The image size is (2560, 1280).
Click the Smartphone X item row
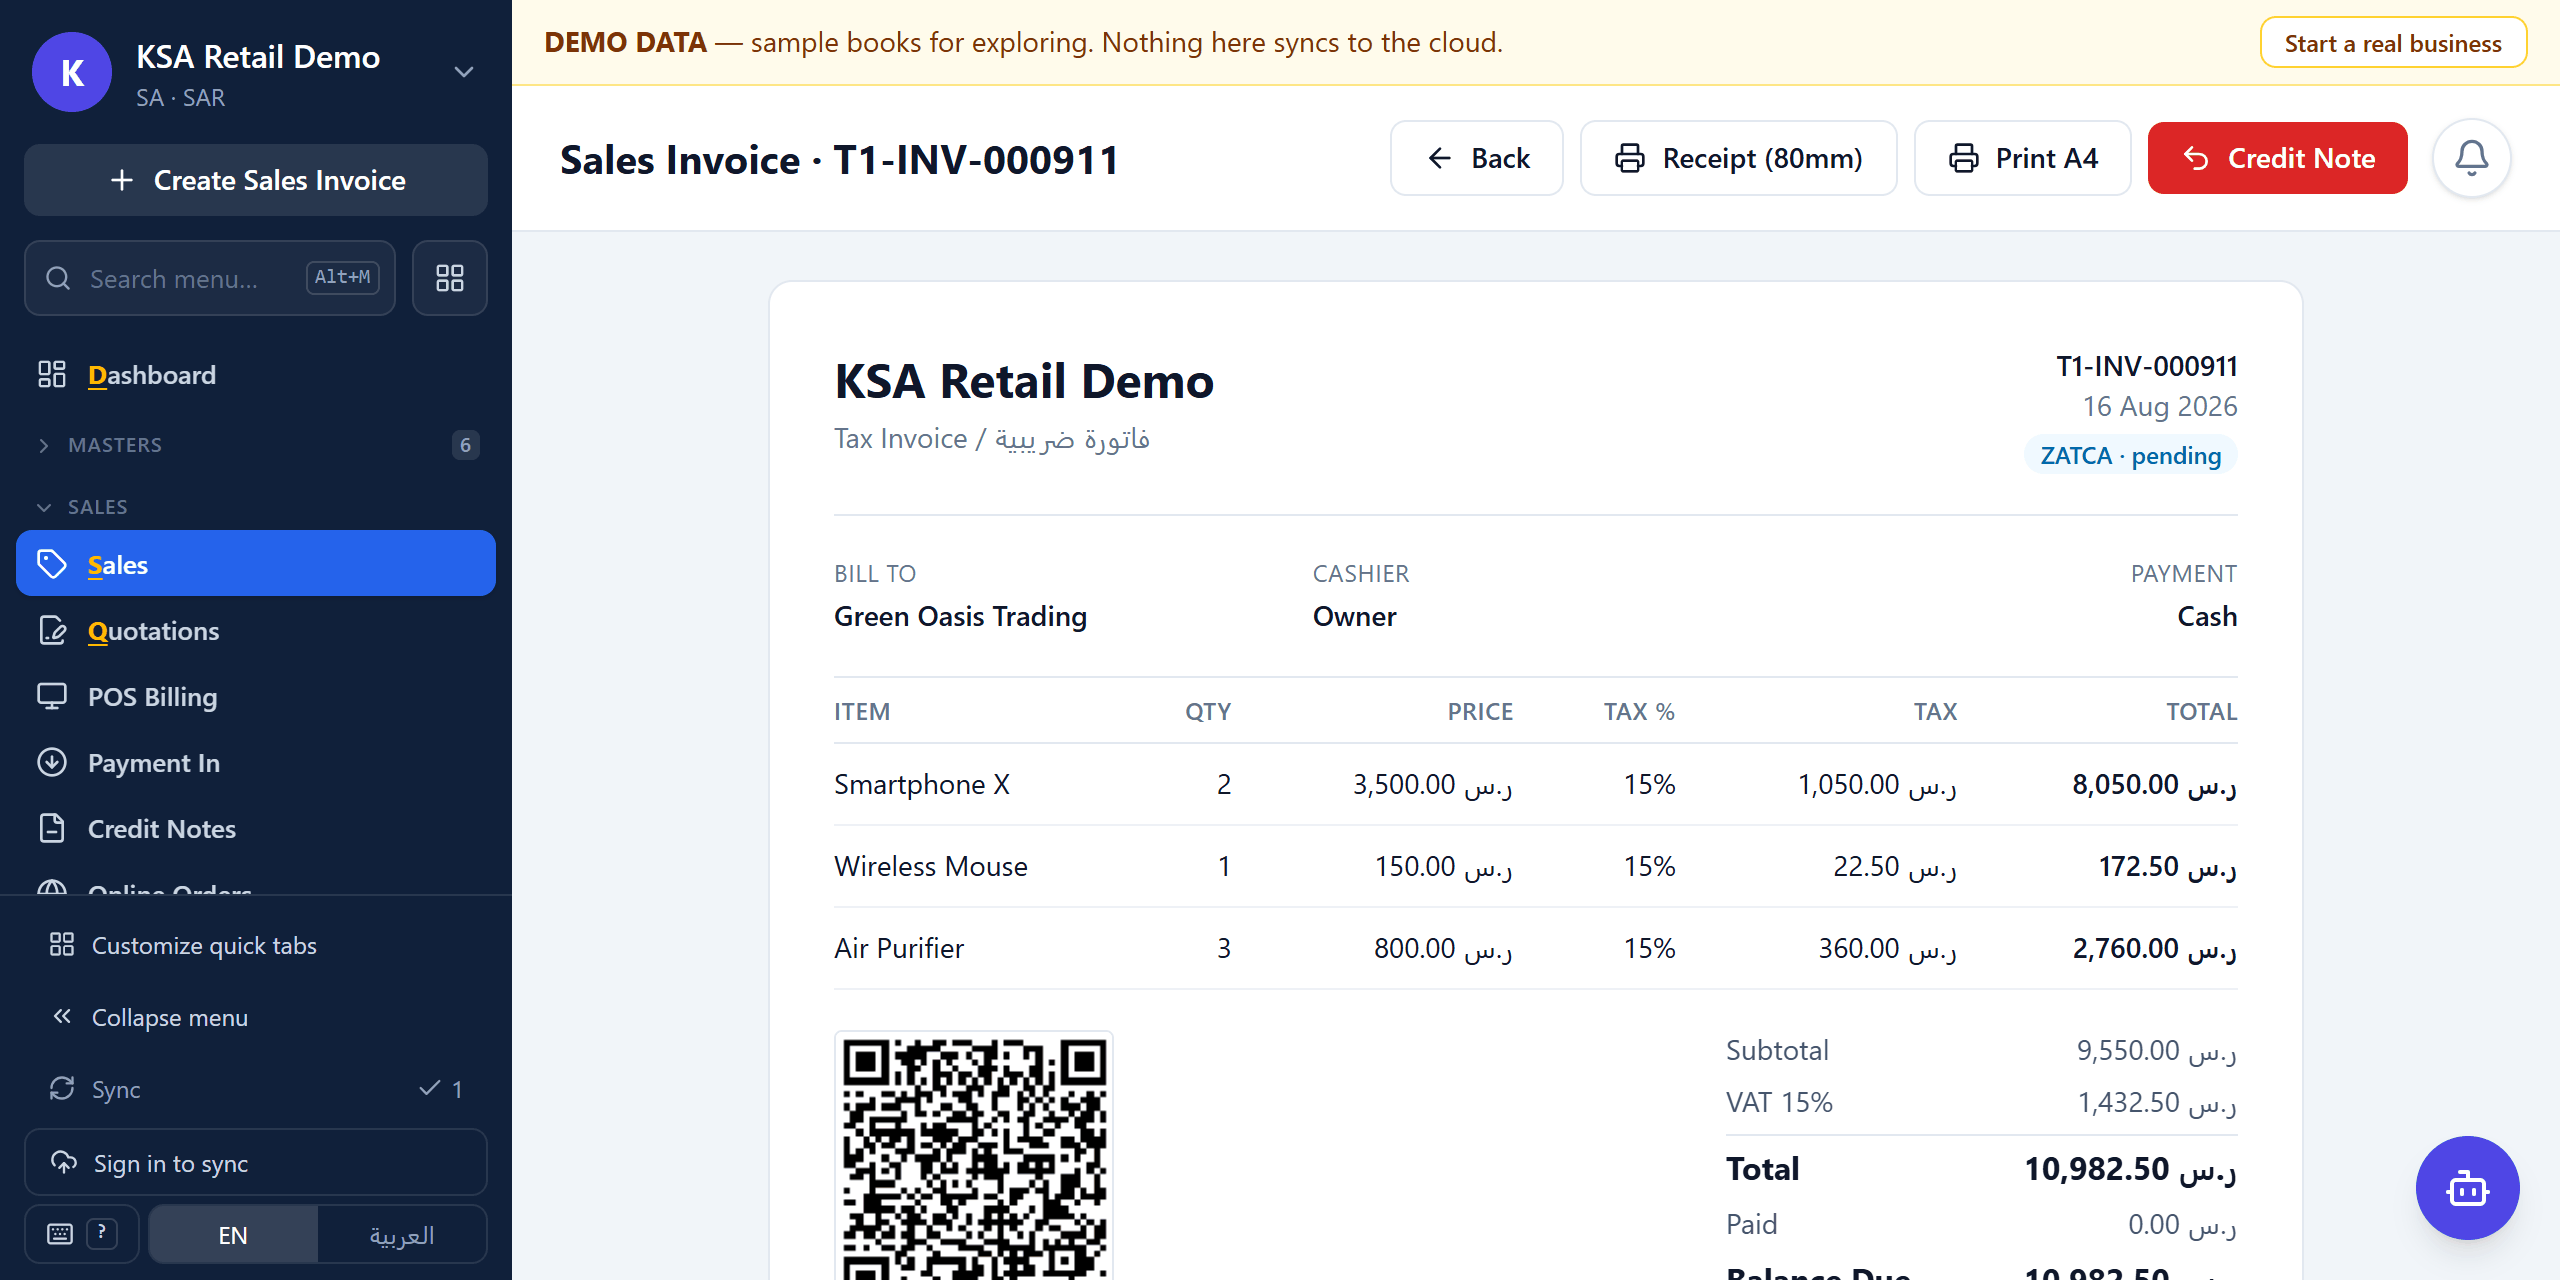pos(1536,784)
